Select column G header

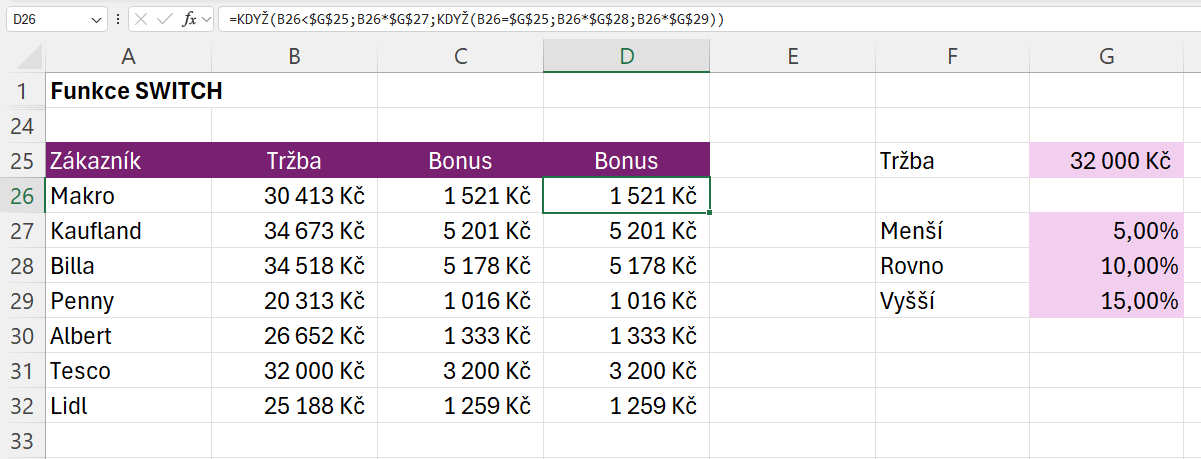(1106, 57)
